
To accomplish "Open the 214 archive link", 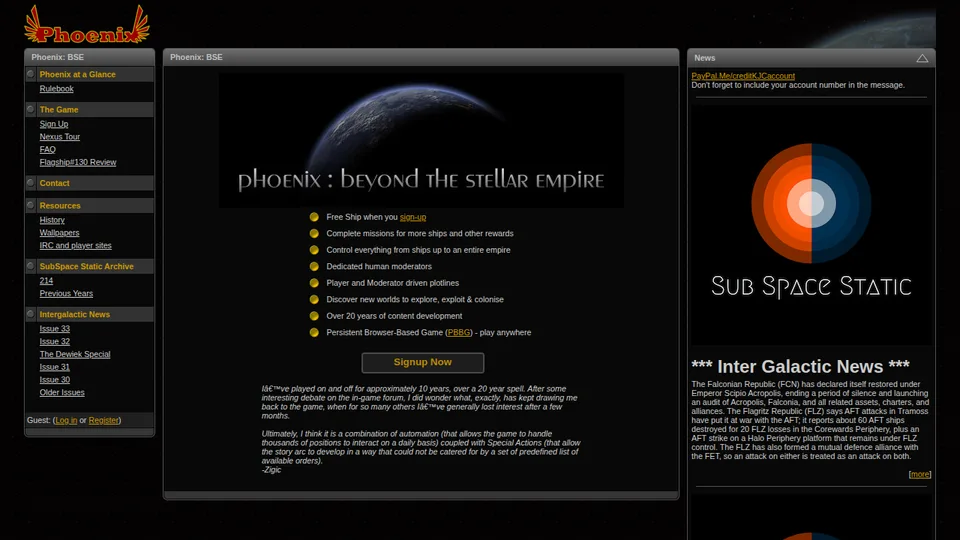I will click(46, 280).
